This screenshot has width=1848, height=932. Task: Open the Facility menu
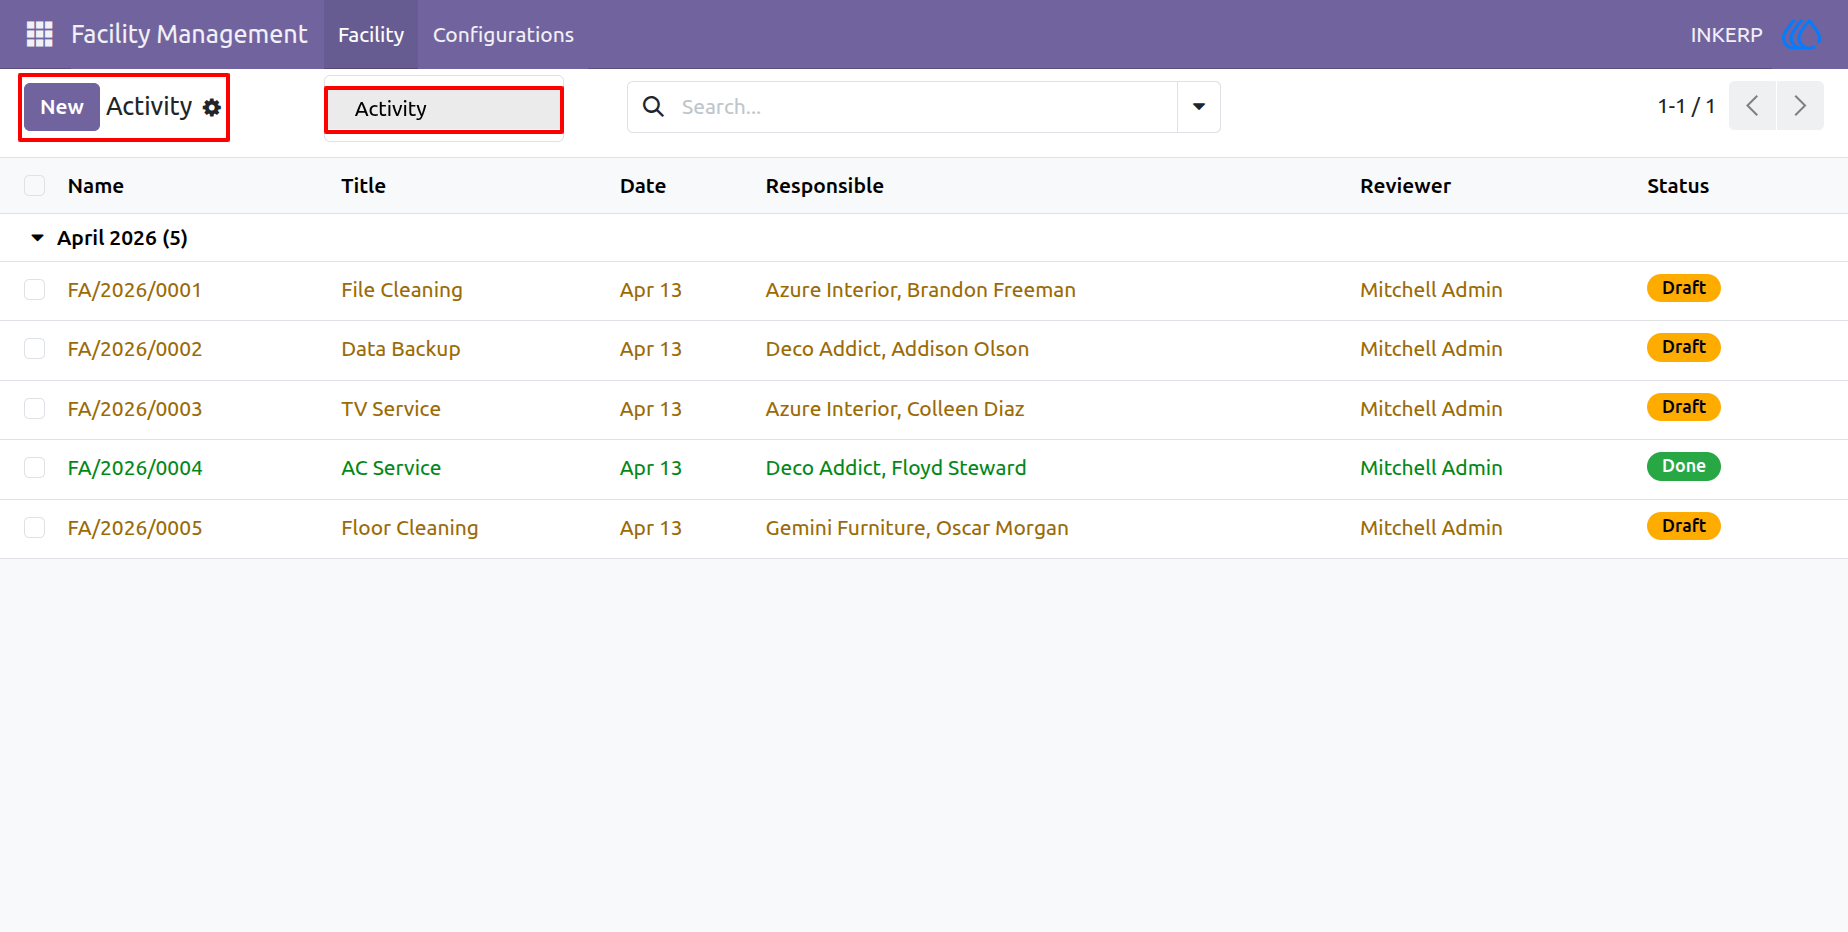(371, 34)
